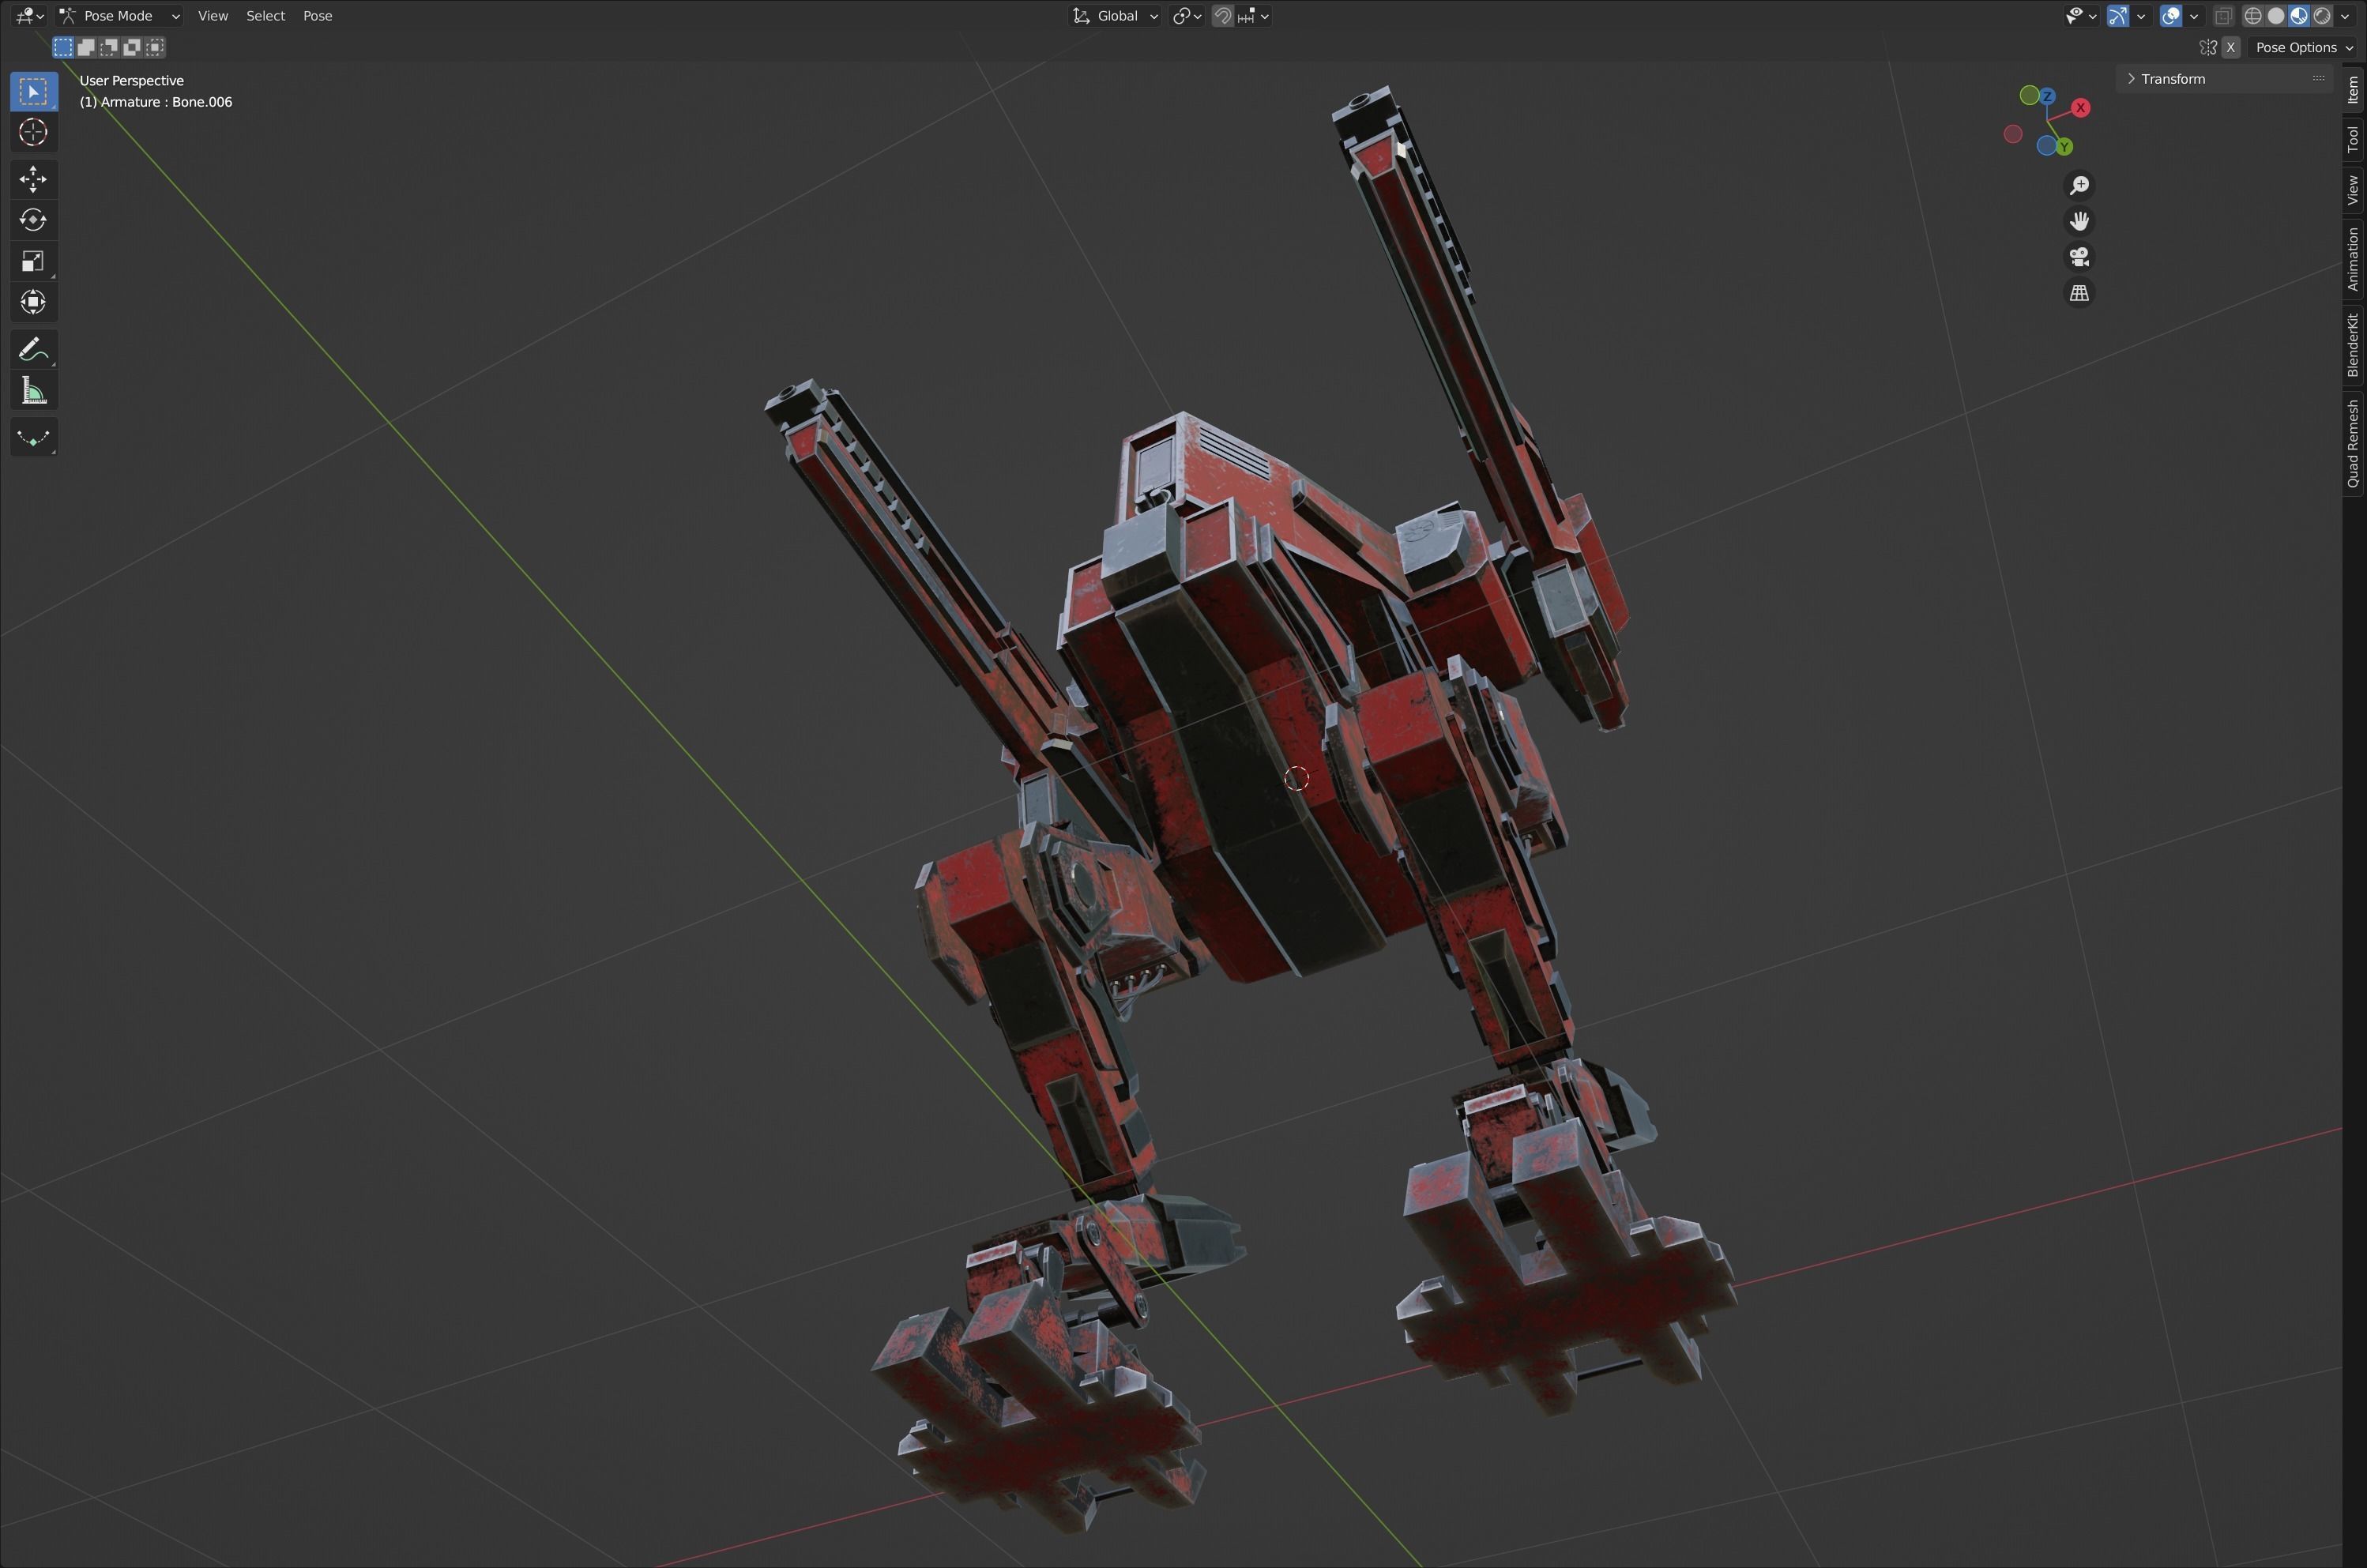Image resolution: width=2367 pixels, height=1568 pixels.
Task: Open the editor type selector
Action: pos(29,16)
